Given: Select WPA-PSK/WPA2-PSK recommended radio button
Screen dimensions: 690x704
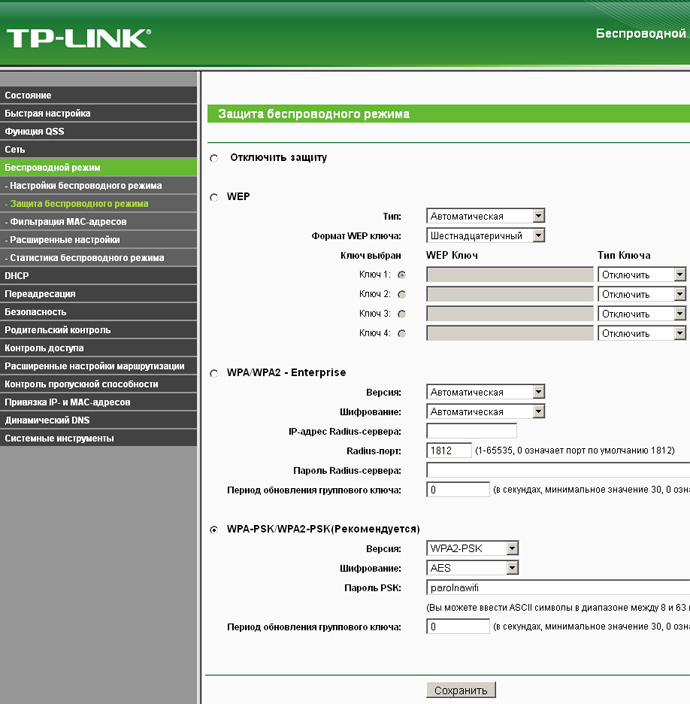Looking at the screenshot, I should click(x=214, y=530).
